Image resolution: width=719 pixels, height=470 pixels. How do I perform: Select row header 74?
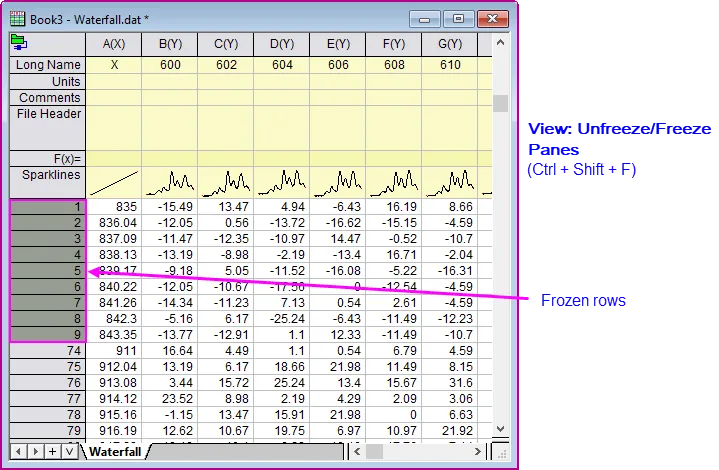[x=48, y=351]
